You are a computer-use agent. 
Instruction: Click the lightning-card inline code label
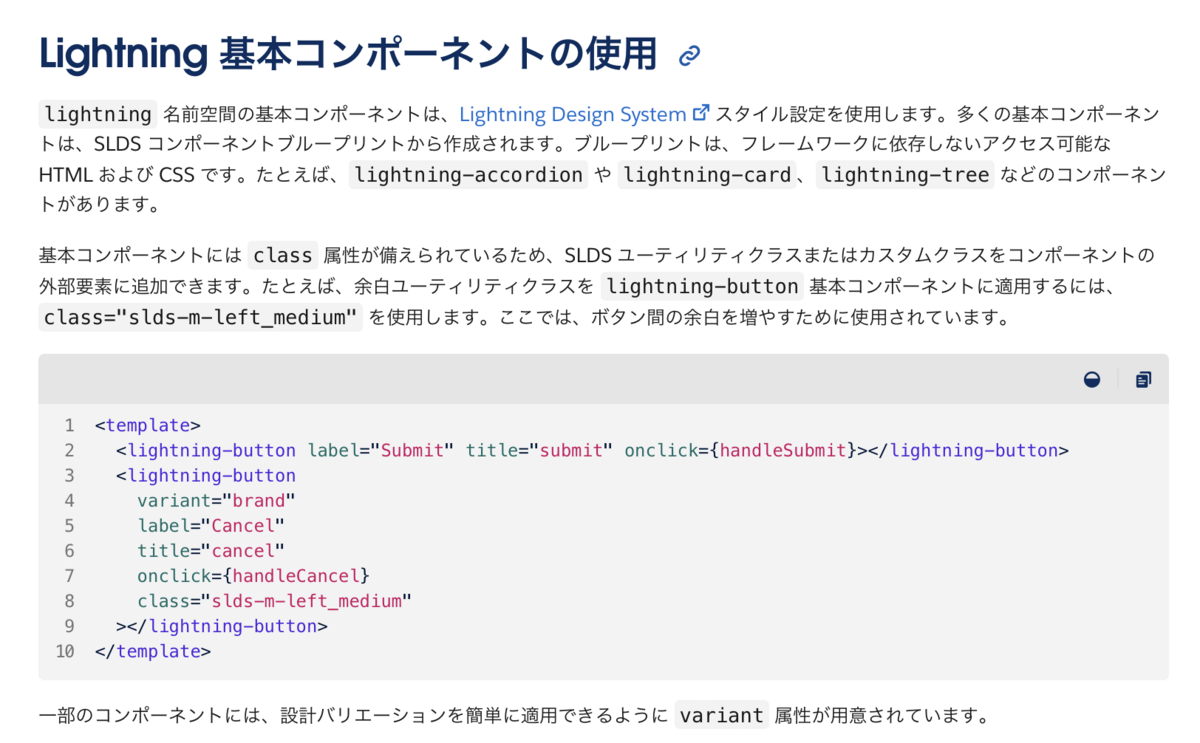707,175
